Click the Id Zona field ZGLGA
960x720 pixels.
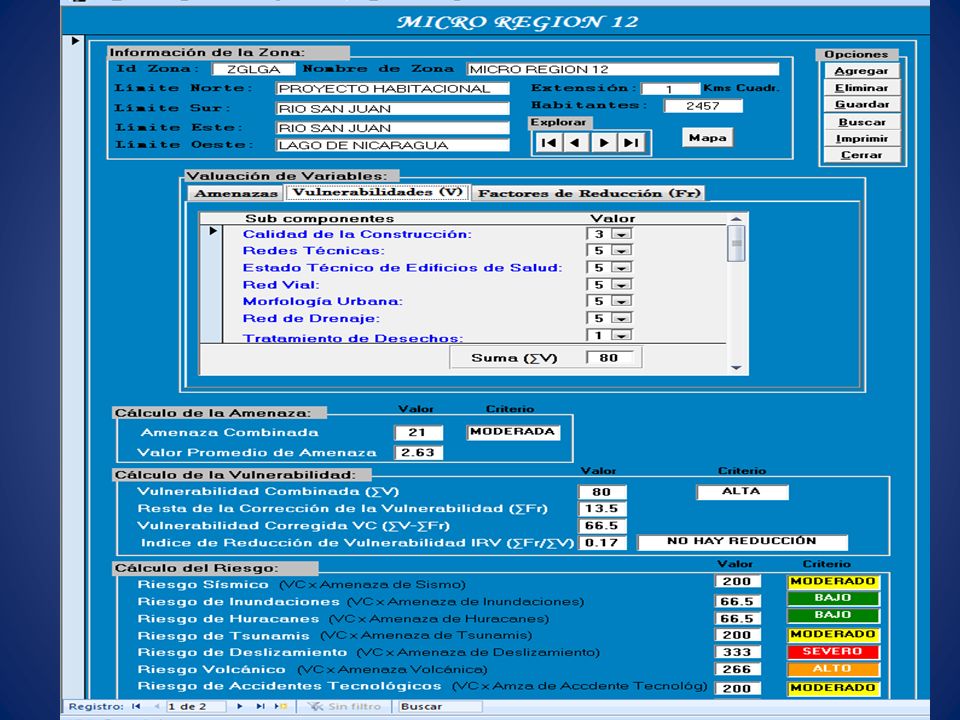(x=253, y=69)
